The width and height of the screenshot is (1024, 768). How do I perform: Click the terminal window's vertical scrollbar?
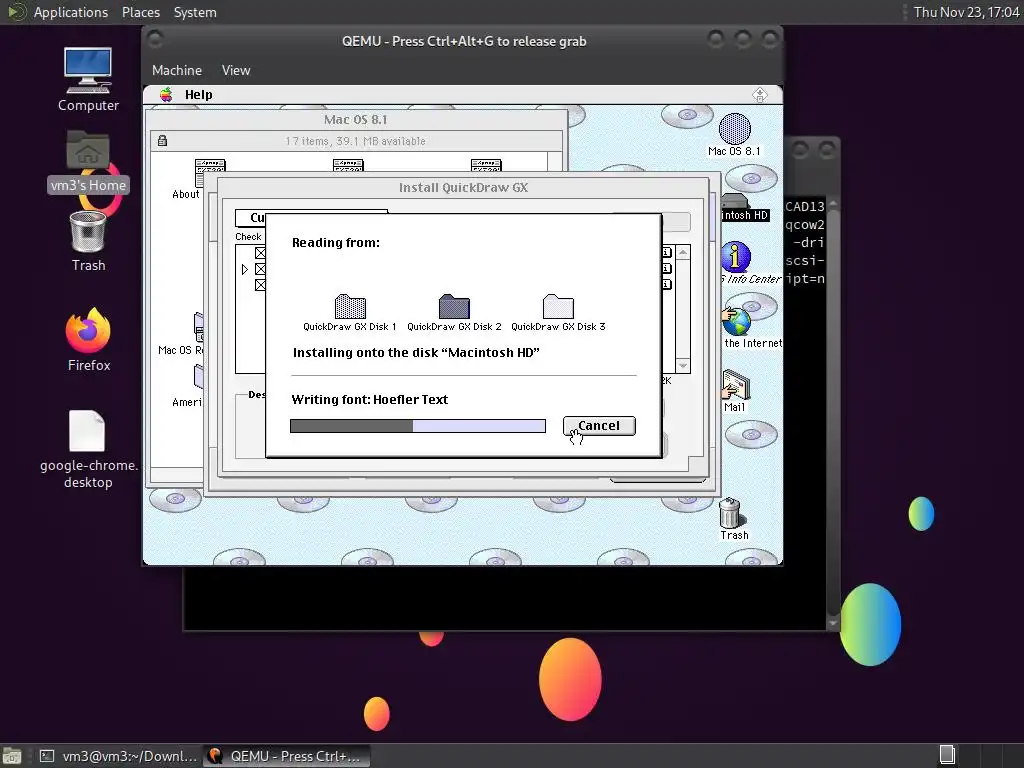pyautogui.click(x=833, y=411)
